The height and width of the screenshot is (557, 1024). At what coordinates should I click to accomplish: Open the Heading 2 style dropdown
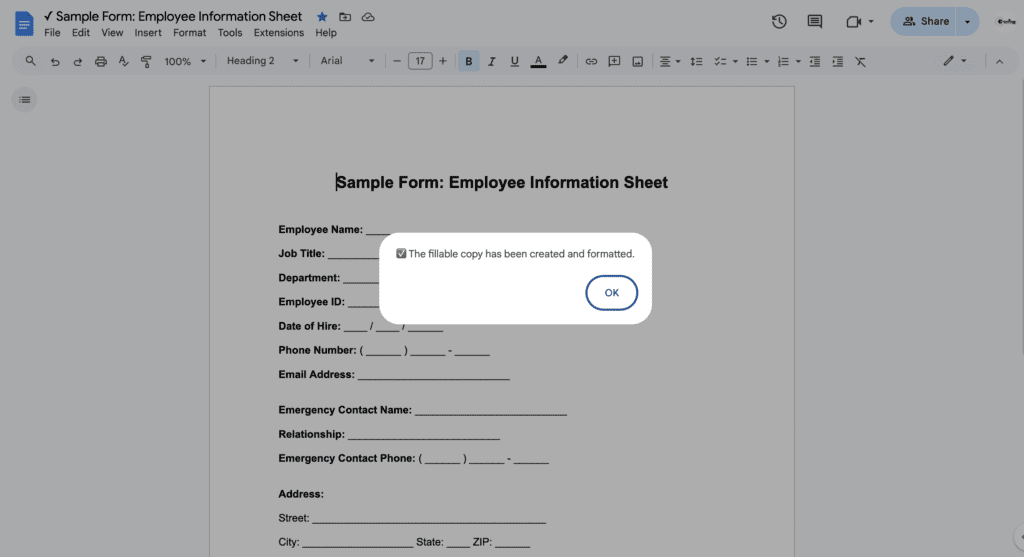click(x=263, y=61)
